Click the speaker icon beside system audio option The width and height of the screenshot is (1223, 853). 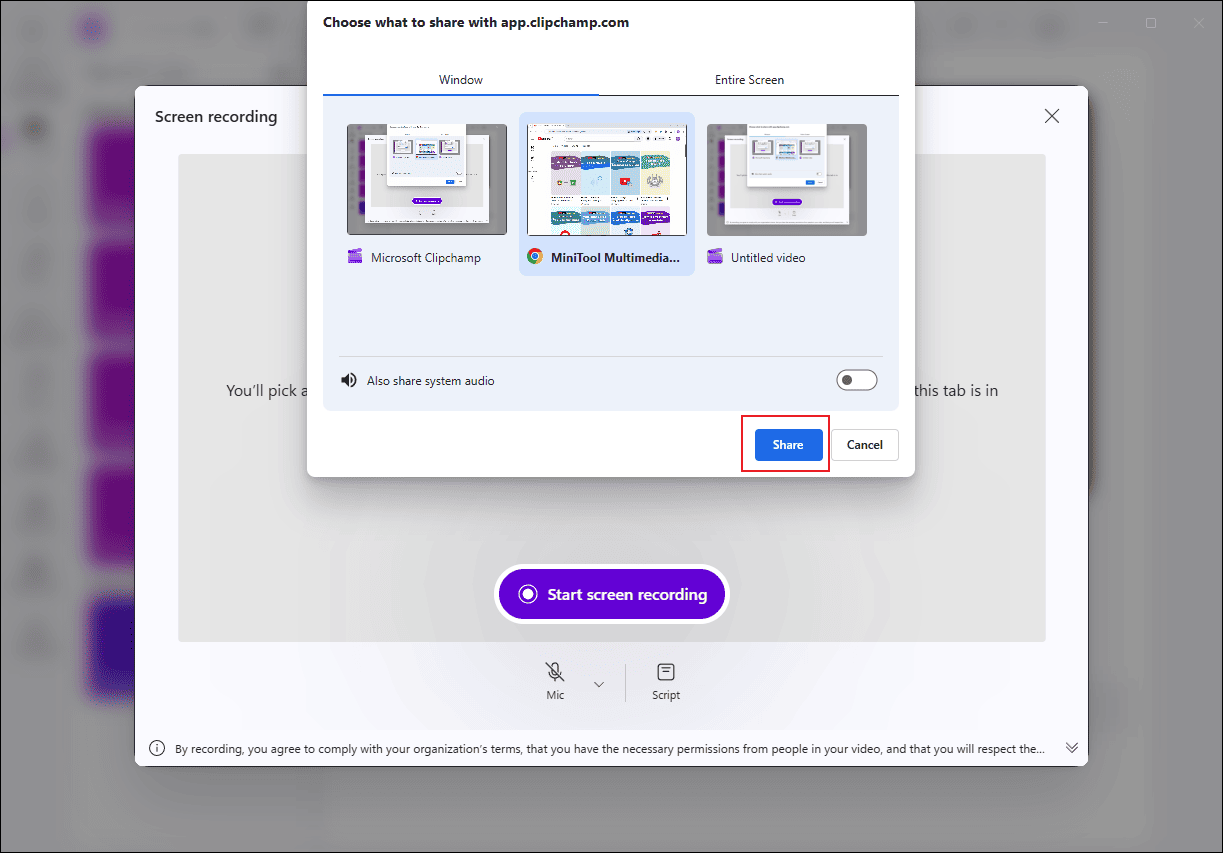(x=348, y=379)
